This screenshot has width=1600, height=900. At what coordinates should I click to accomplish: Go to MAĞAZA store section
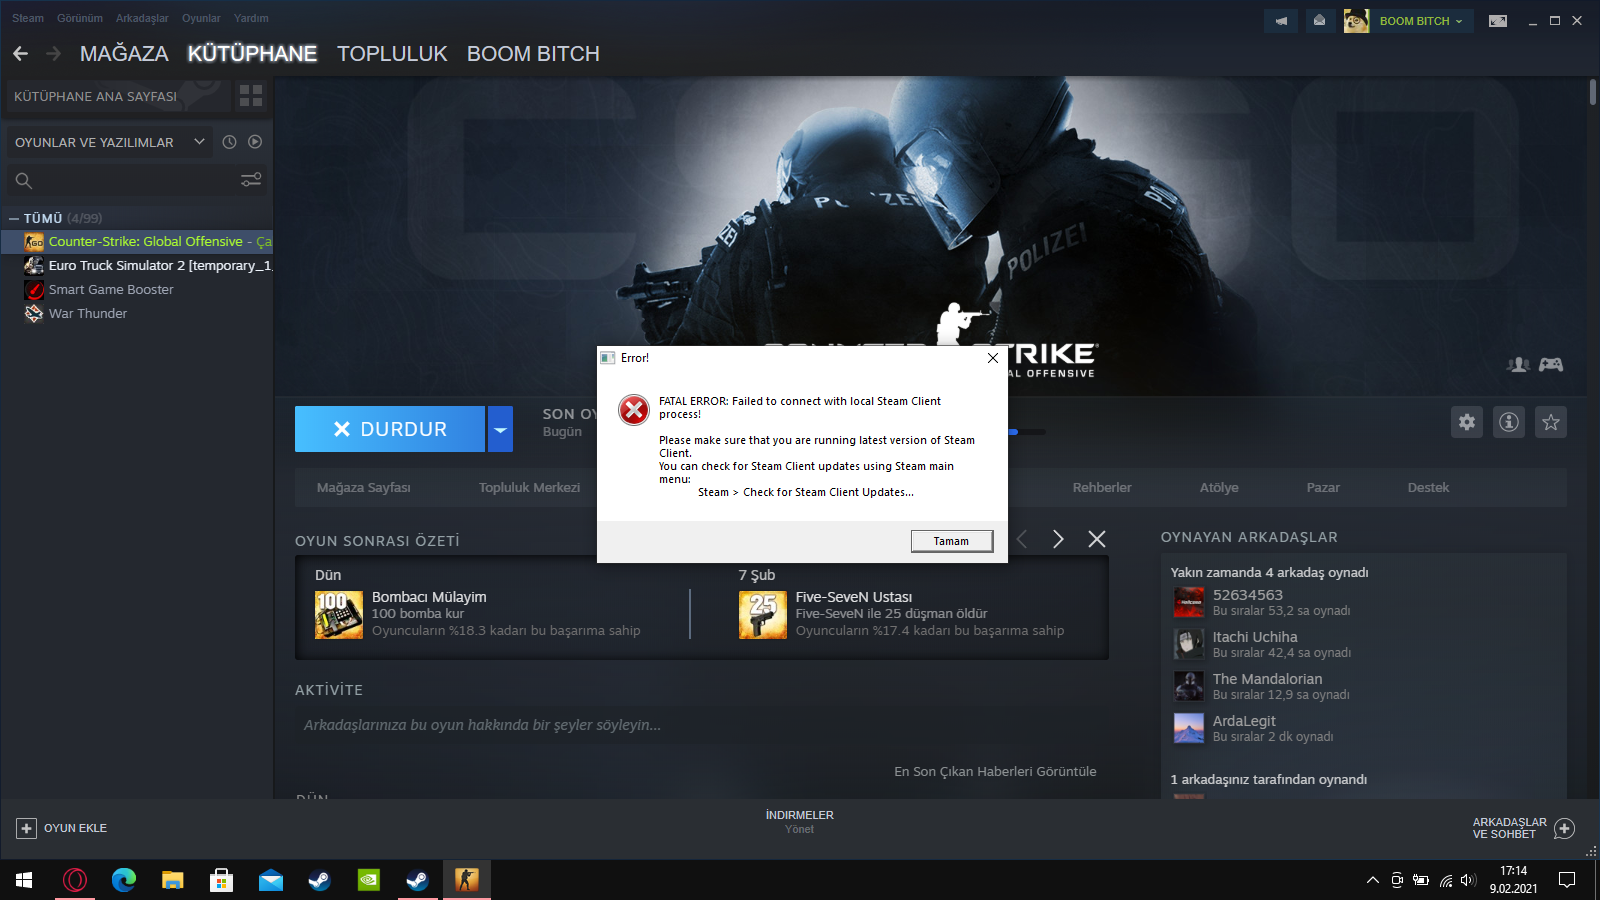click(124, 54)
